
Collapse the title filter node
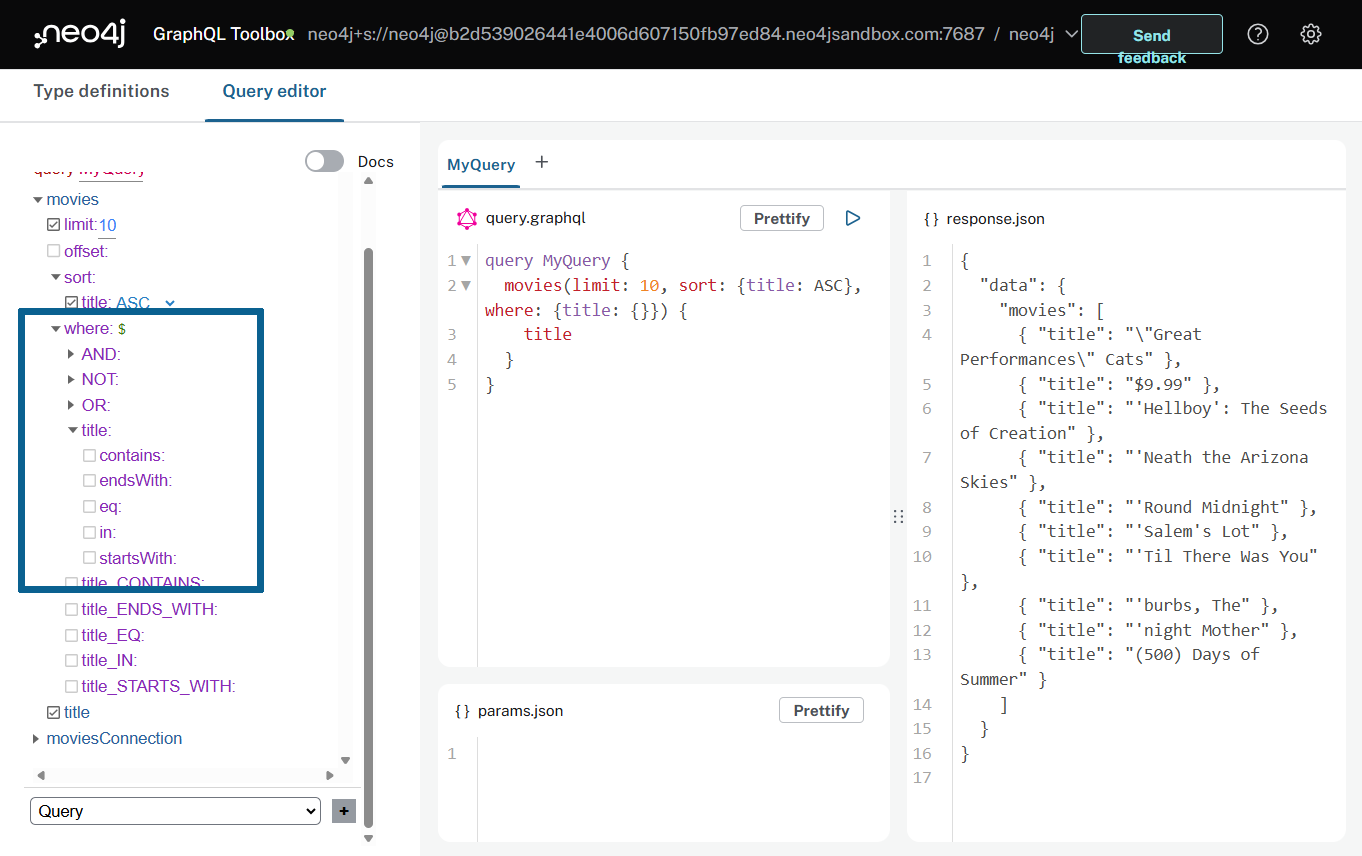[72, 430]
